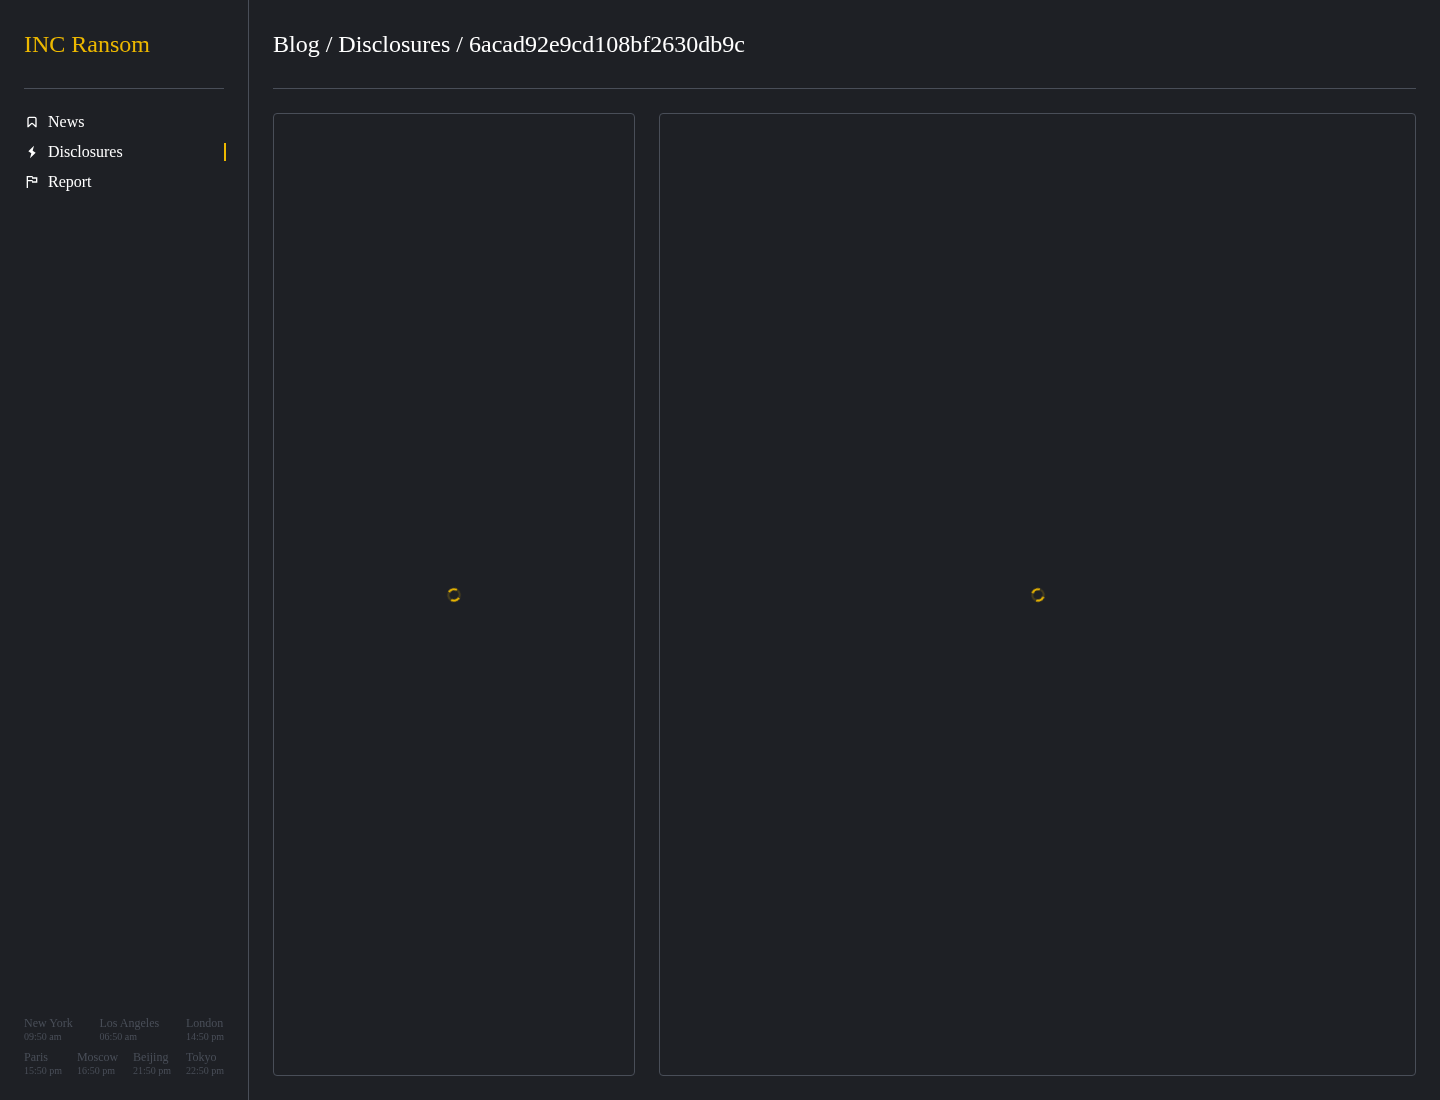
Task: Click the Disclosures breadcrumb link
Action: pos(394,44)
